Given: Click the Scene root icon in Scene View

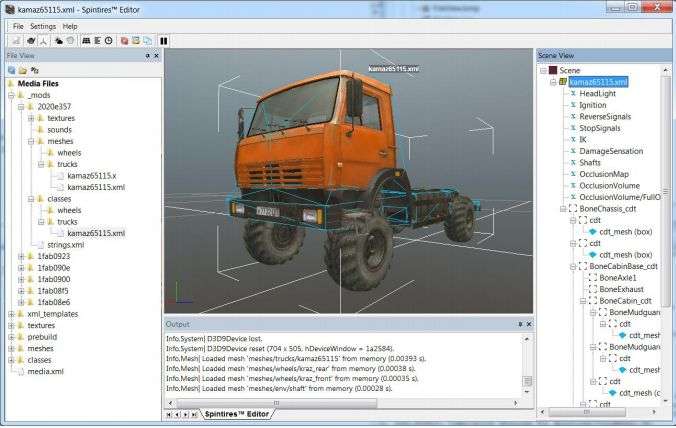Looking at the screenshot, I should [552, 70].
